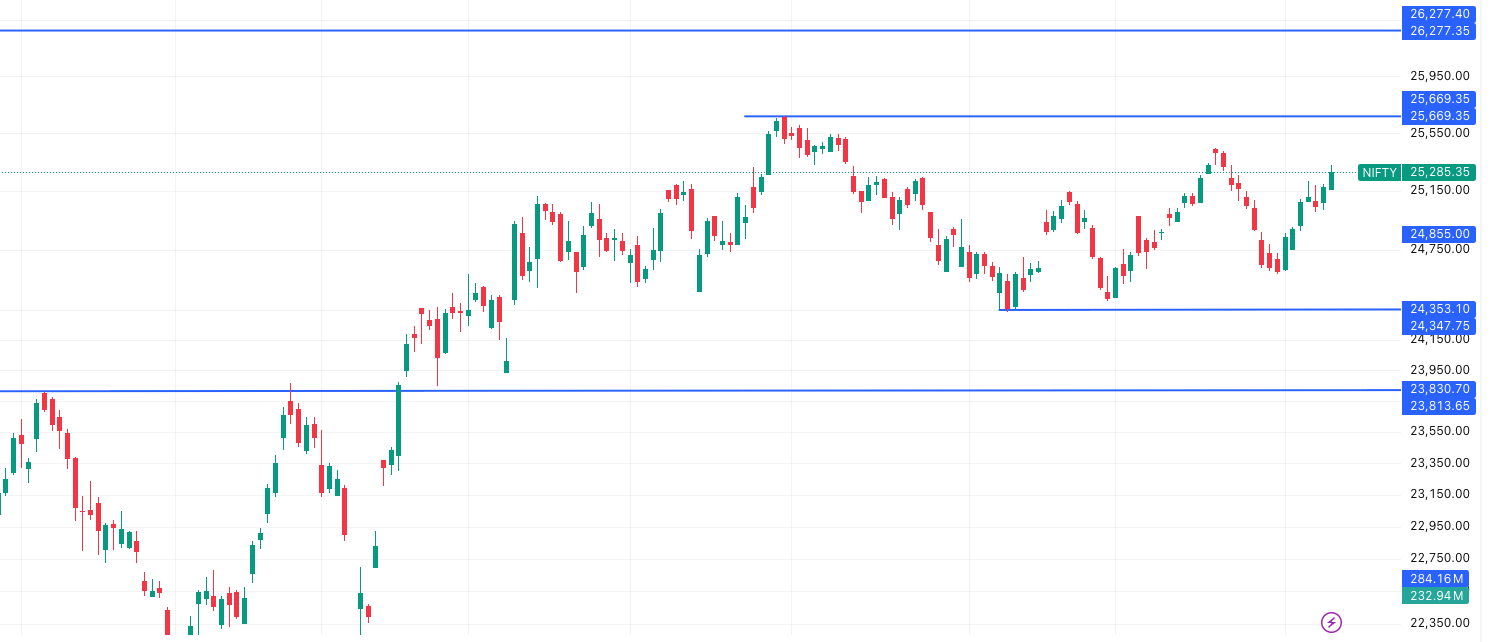
Task: Click the 22,750.00 price scale value
Action: pos(1439,558)
